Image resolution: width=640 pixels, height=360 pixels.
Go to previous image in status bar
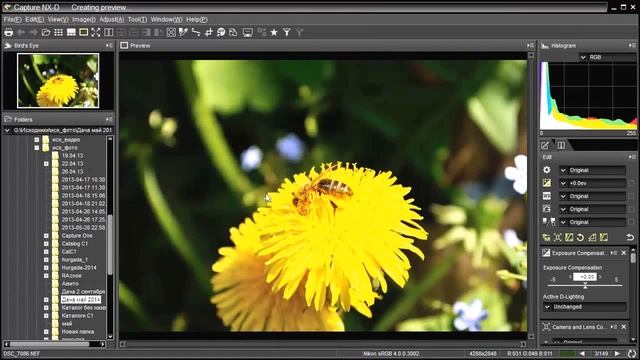(x=582, y=353)
